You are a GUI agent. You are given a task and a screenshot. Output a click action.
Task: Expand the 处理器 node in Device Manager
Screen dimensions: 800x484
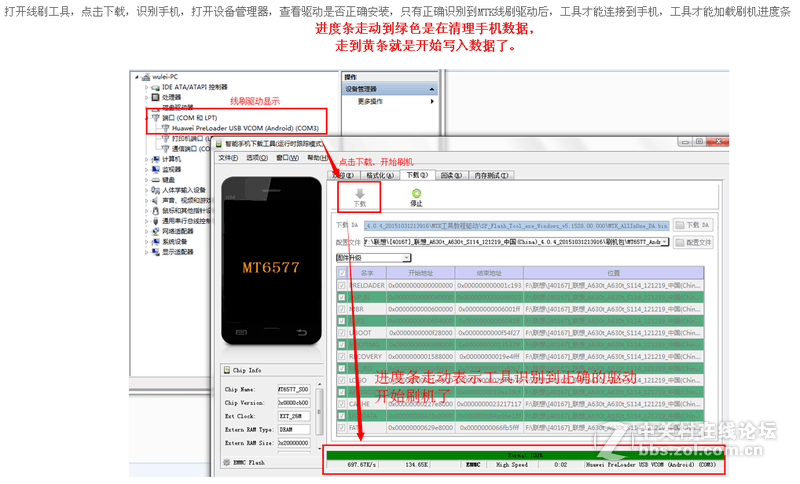click(x=146, y=97)
